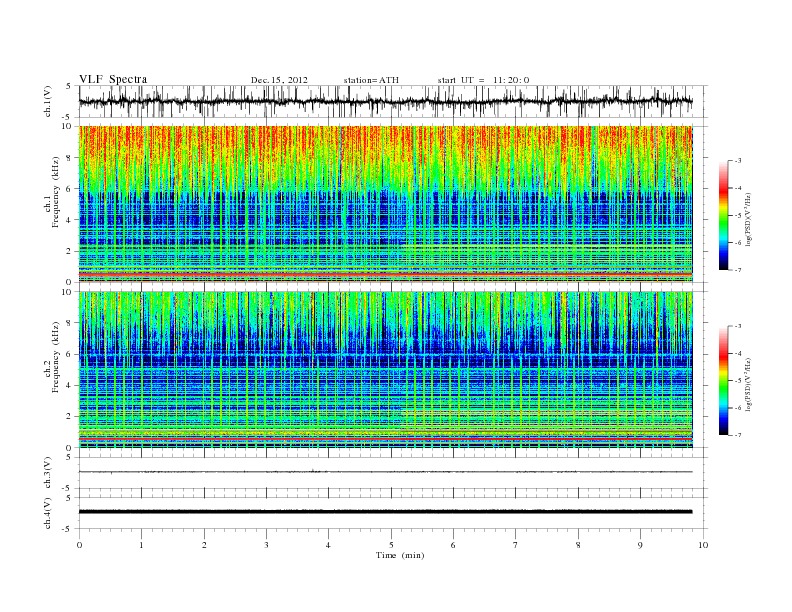
Task: Click the ch.3 voltage waveform trace
Action: [x=385, y=472]
